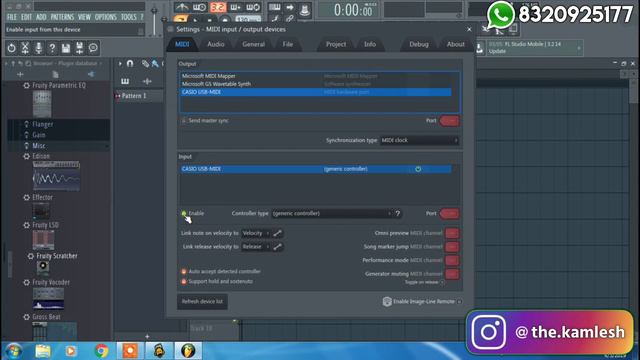Click the curve icon next to Velocity dropdown
This screenshot has width=640, height=360.
[278, 233]
